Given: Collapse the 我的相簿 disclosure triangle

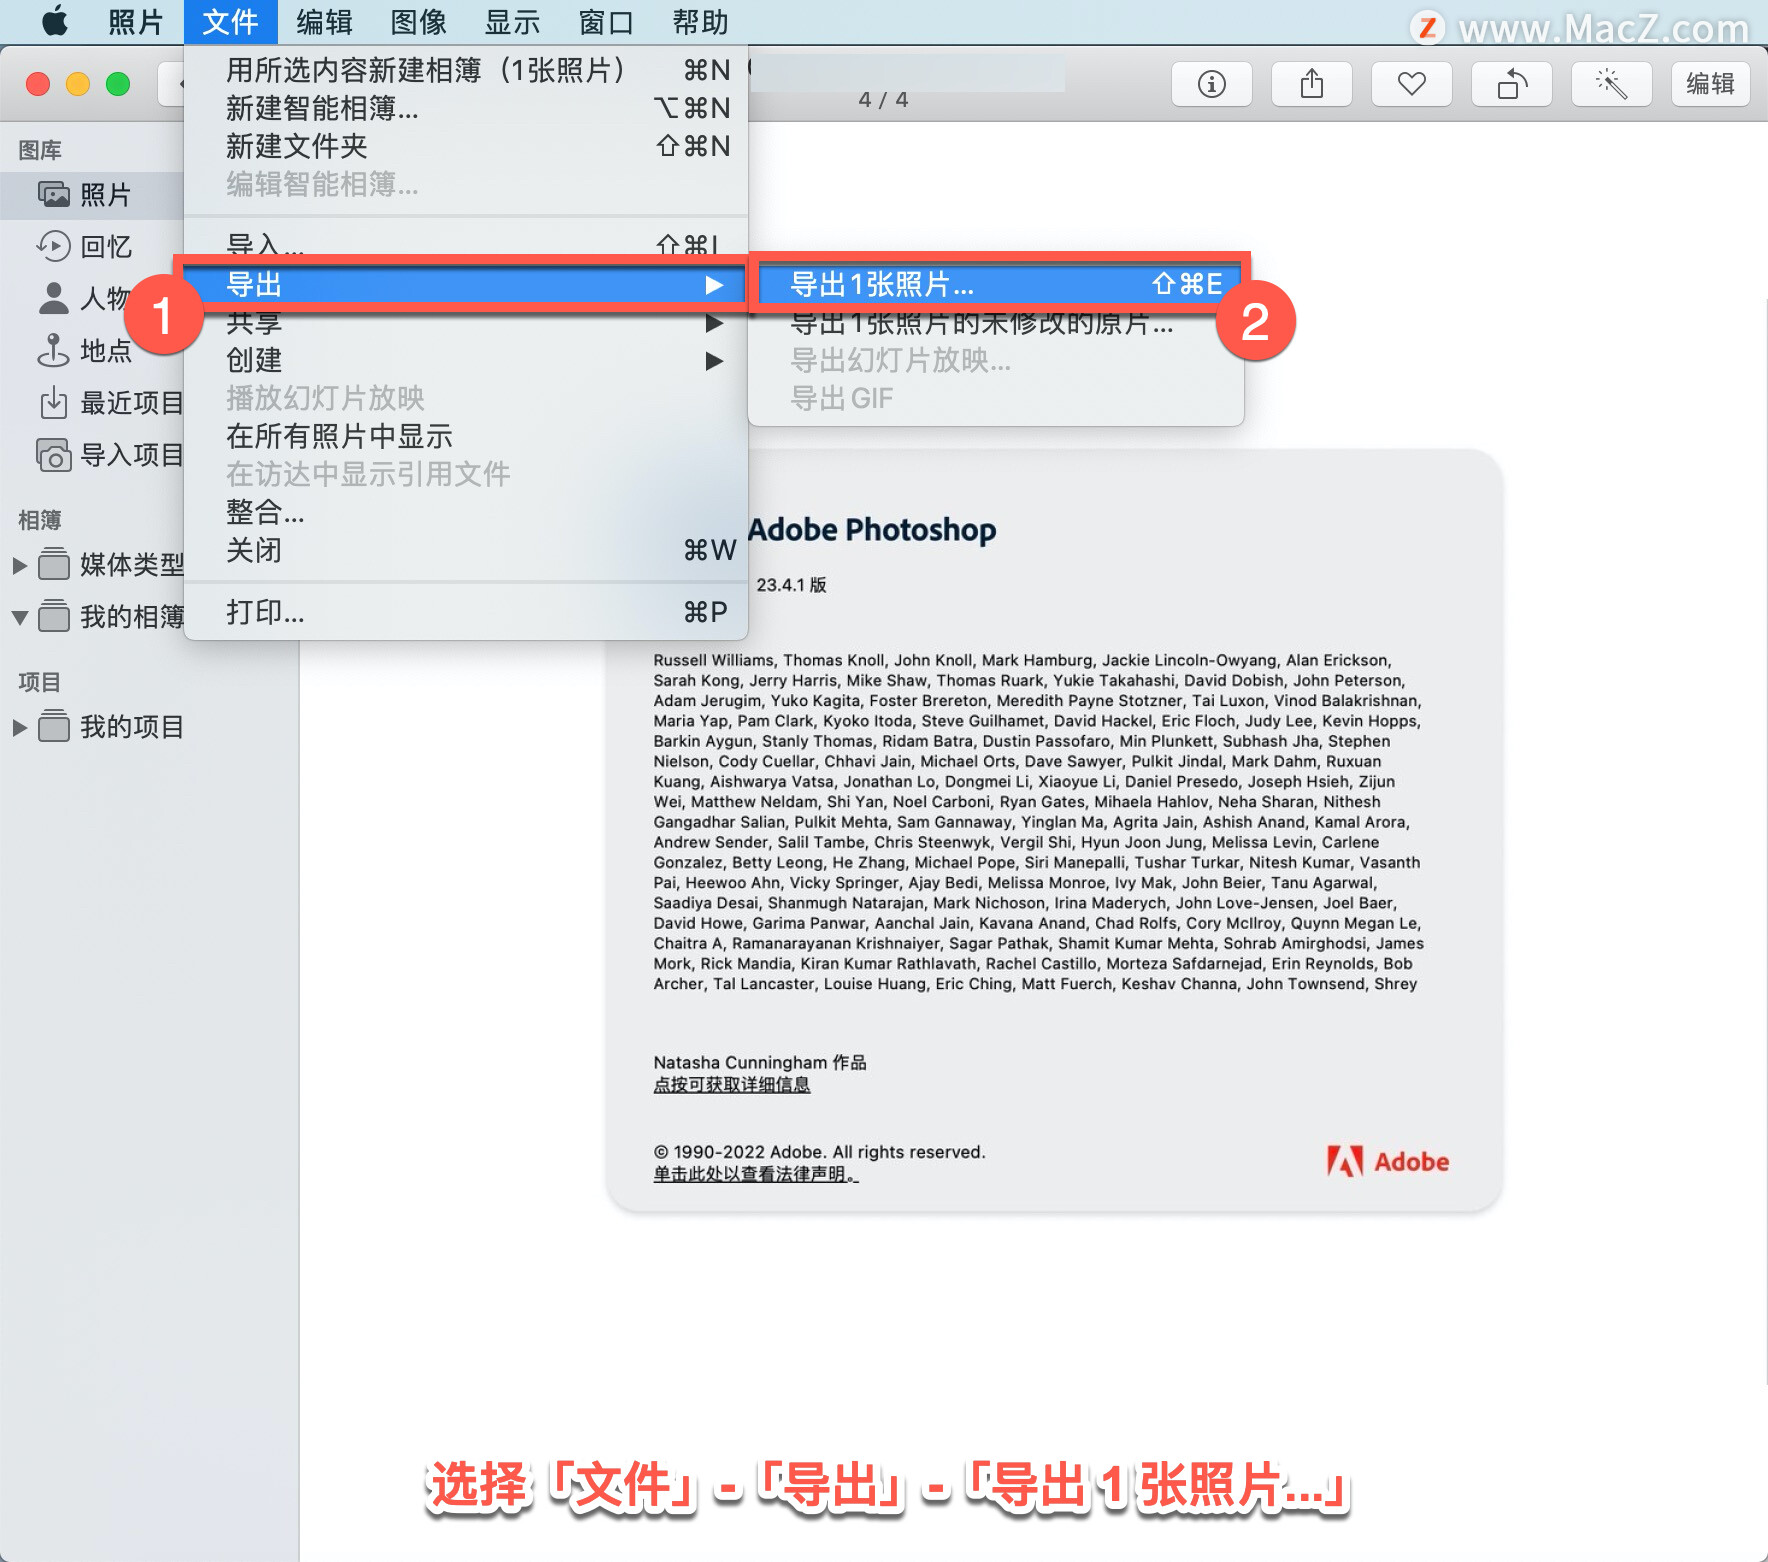Looking at the screenshot, I should (x=19, y=617).
